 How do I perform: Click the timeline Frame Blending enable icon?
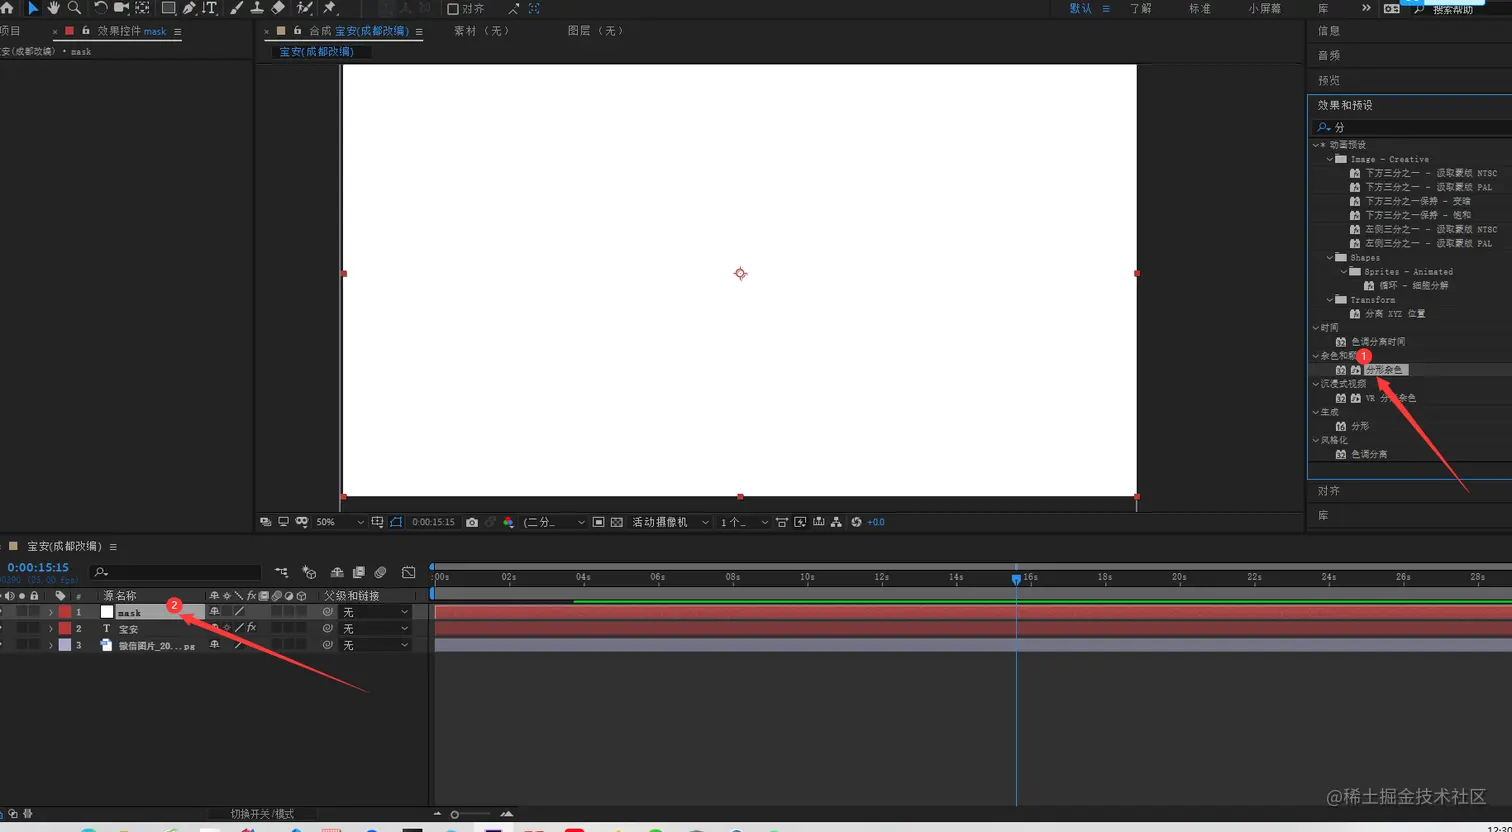[x=358, y=572]
